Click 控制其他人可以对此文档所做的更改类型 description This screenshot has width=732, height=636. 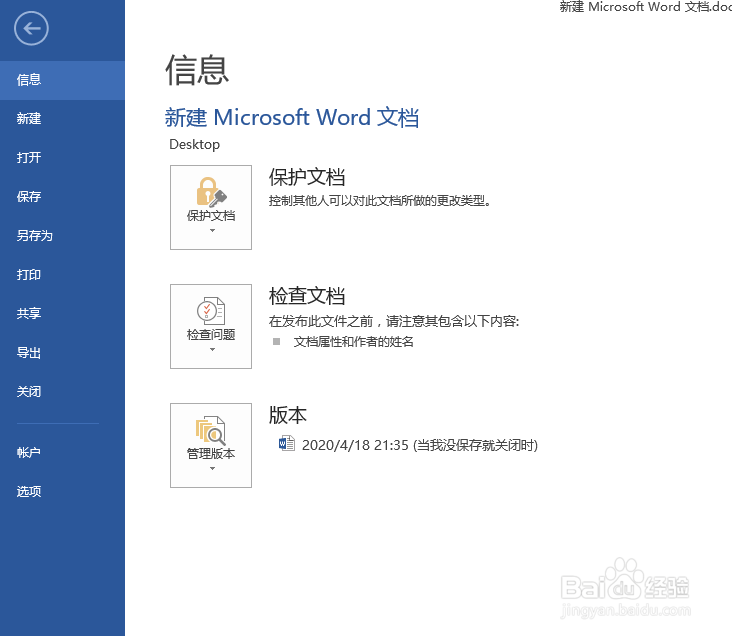tap(380, 201)
